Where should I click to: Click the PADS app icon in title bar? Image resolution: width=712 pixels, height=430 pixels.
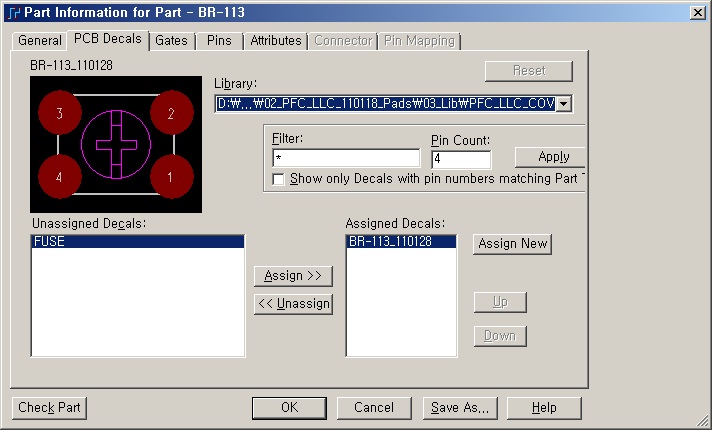point(12,12)
